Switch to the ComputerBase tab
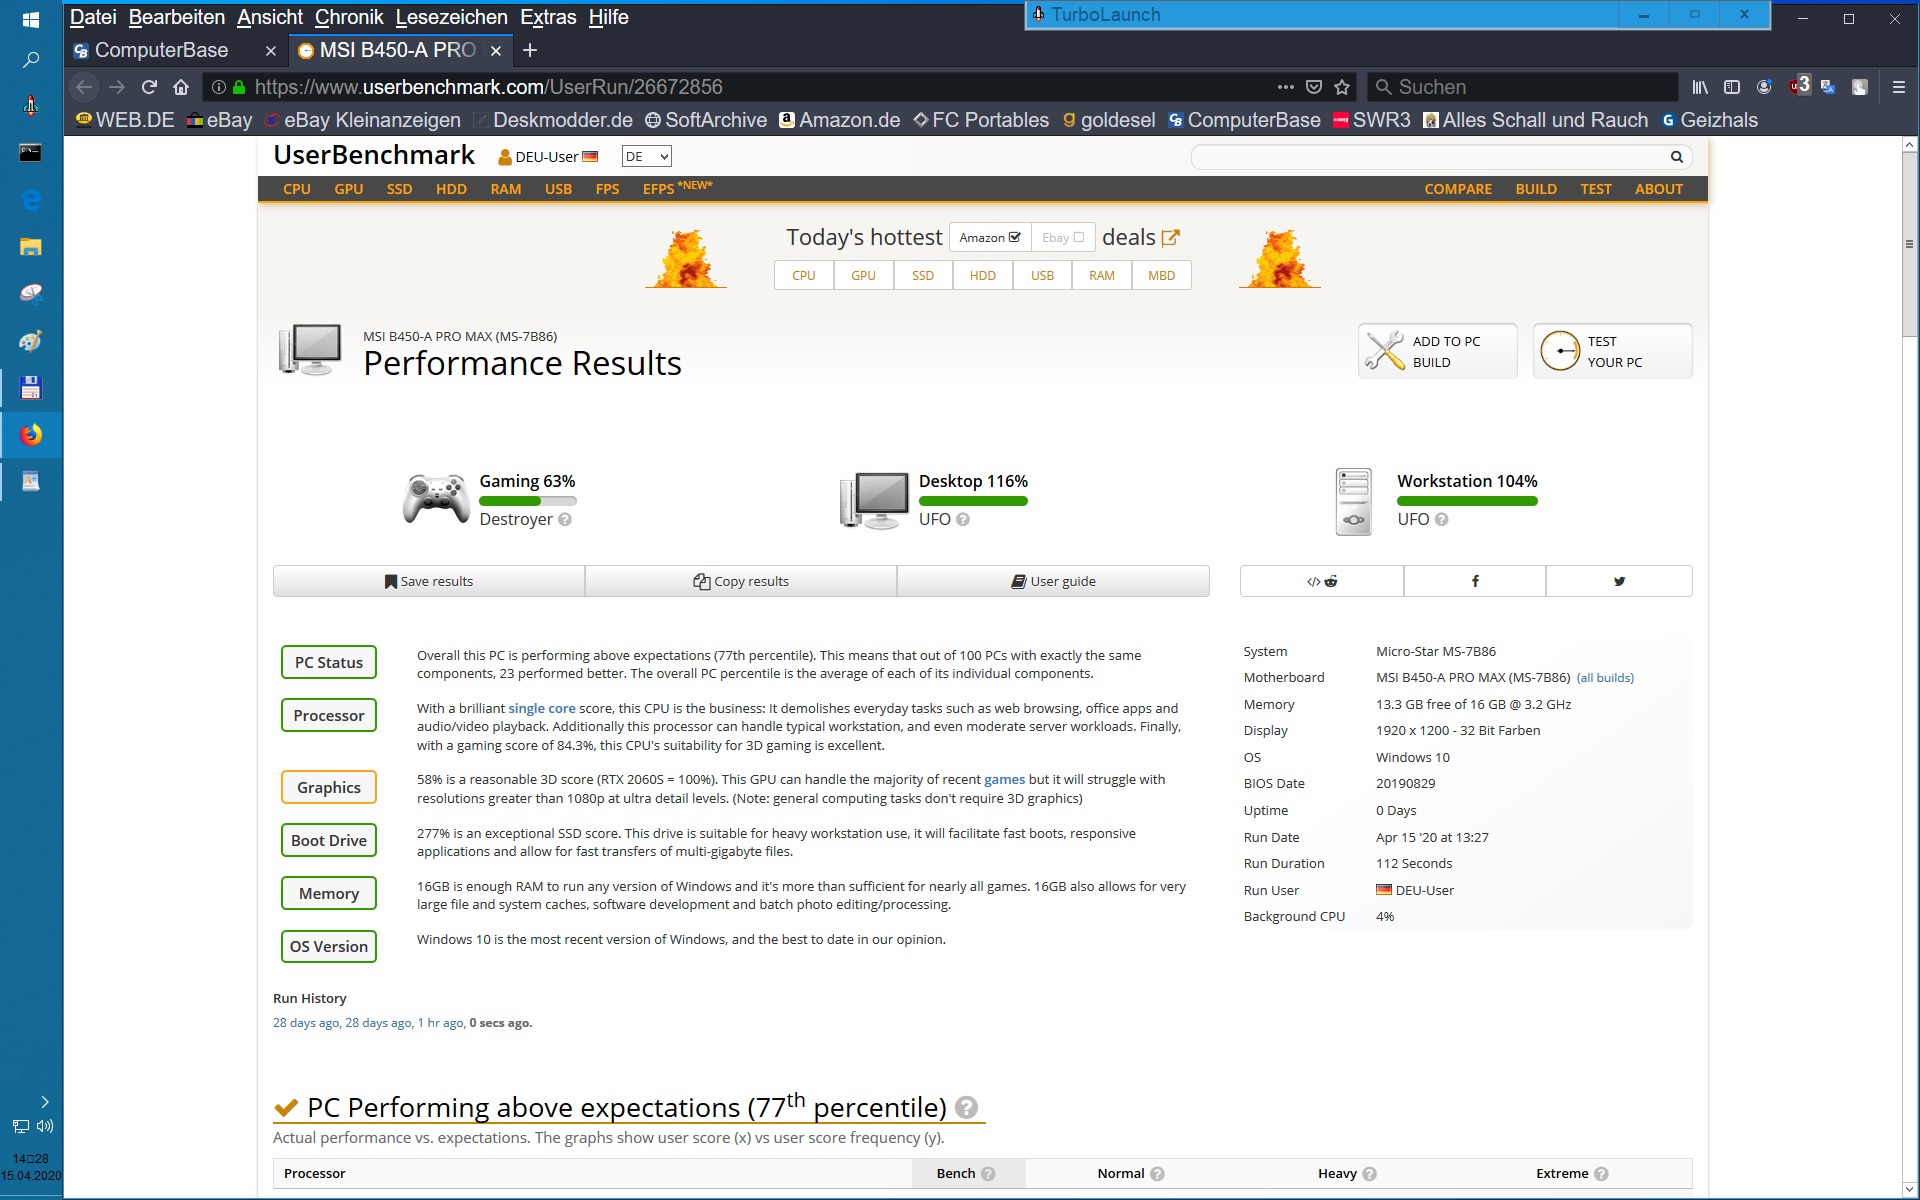The image size is (1920, 1200). [x=162, y=50]
